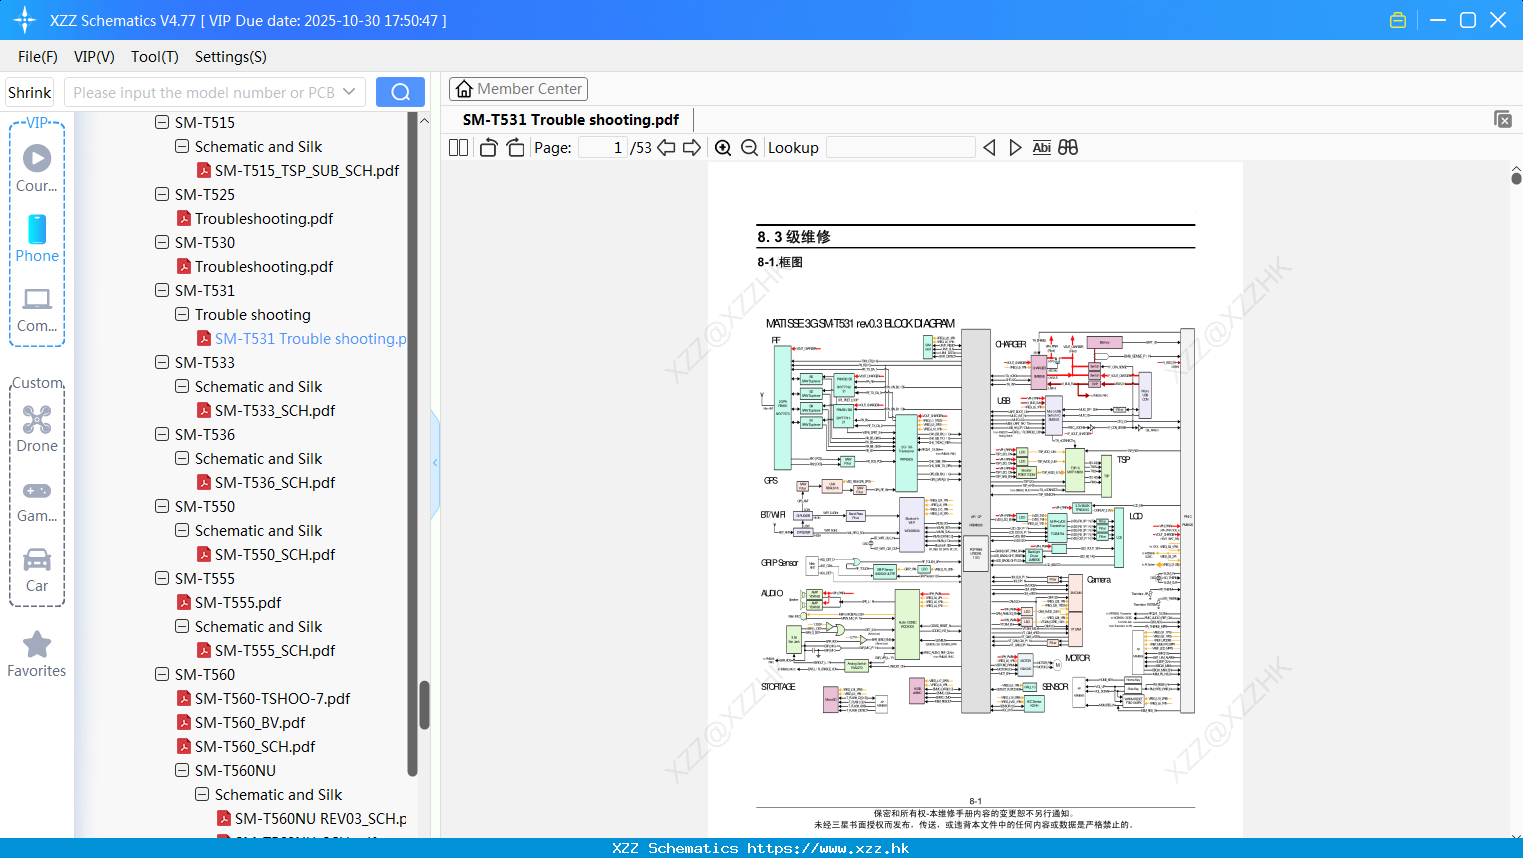Toggle the two-page side-by-side view
The image size is (1523, 858).
[x=459, y=148]
